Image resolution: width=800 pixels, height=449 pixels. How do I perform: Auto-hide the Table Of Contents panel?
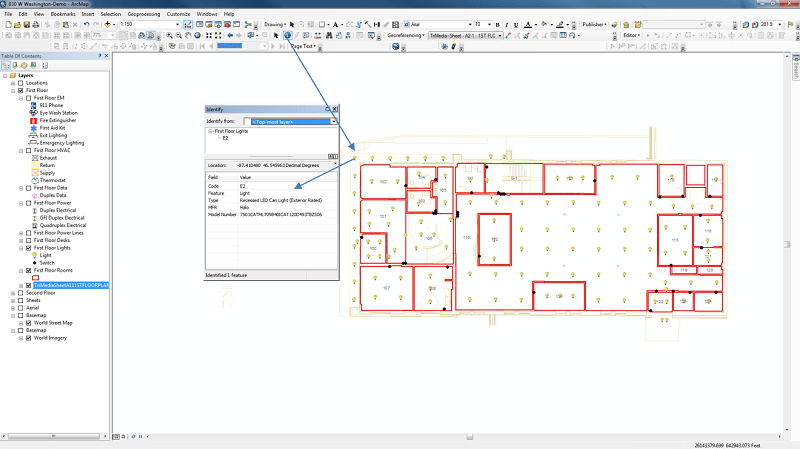click(x=99, y=56)
